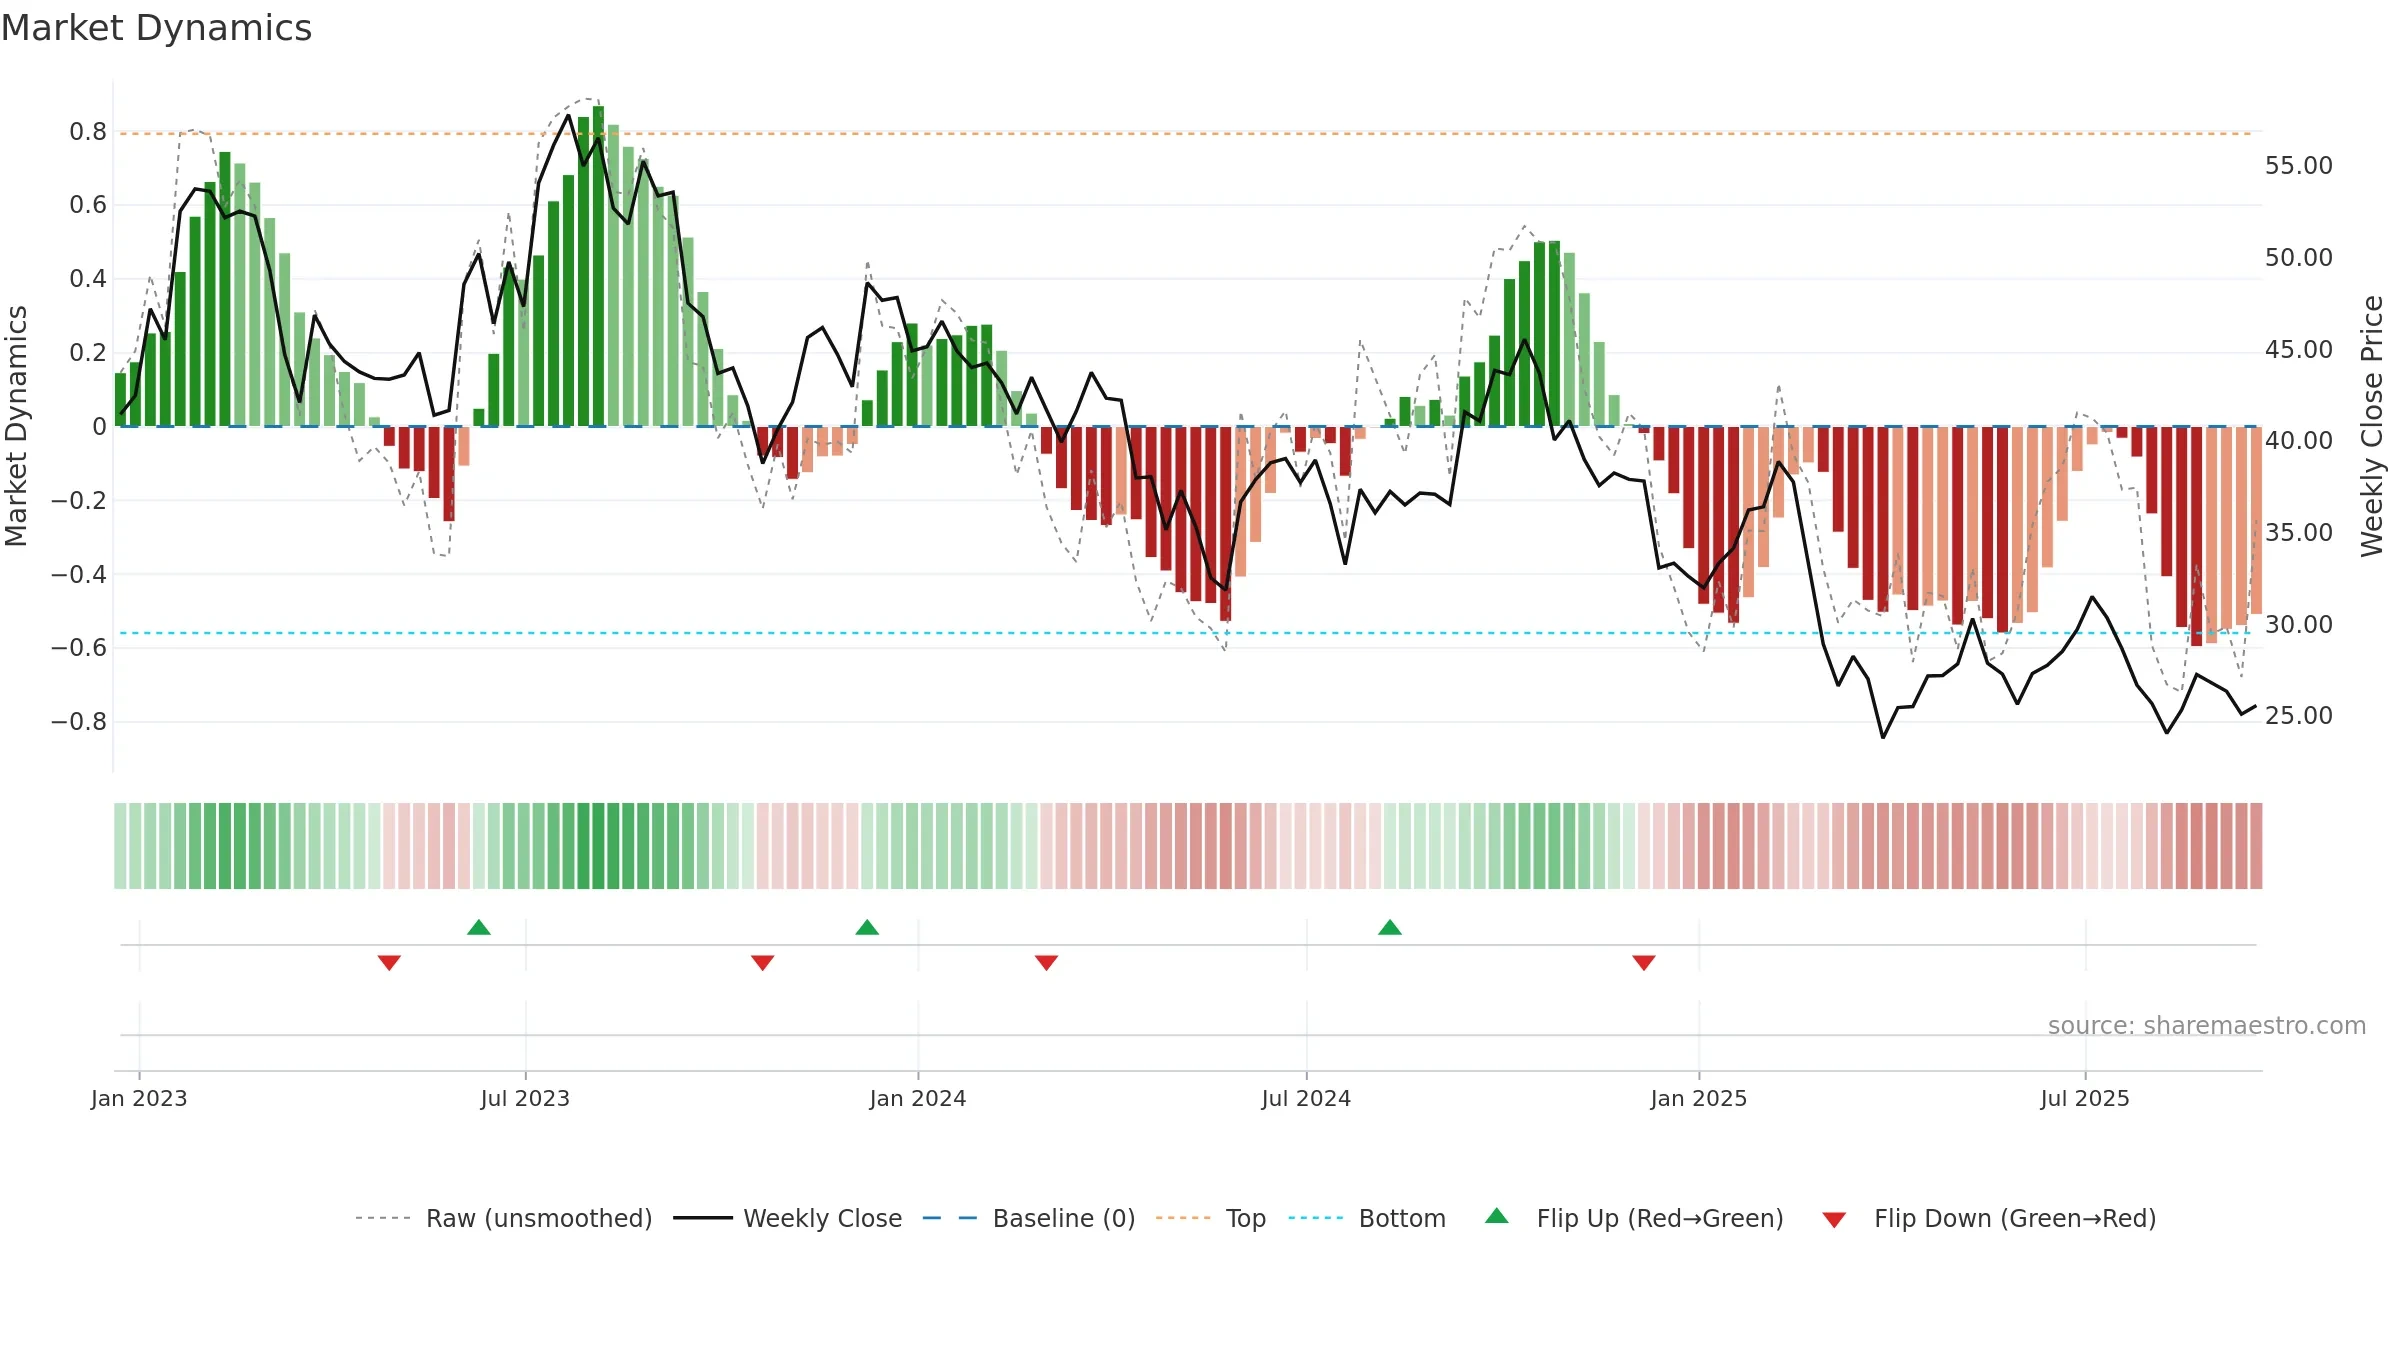Viewport: 2400px width, 1350px height.
Task: Click the −0.2 dynamics axis tick
Action: point(79,500)
